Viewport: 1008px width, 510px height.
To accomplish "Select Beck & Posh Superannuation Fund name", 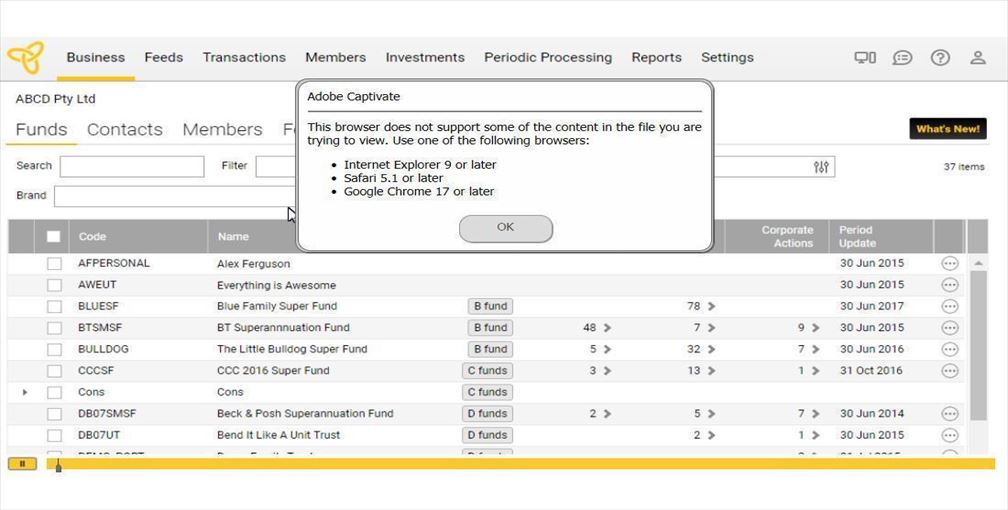I will tap(305, 414).
